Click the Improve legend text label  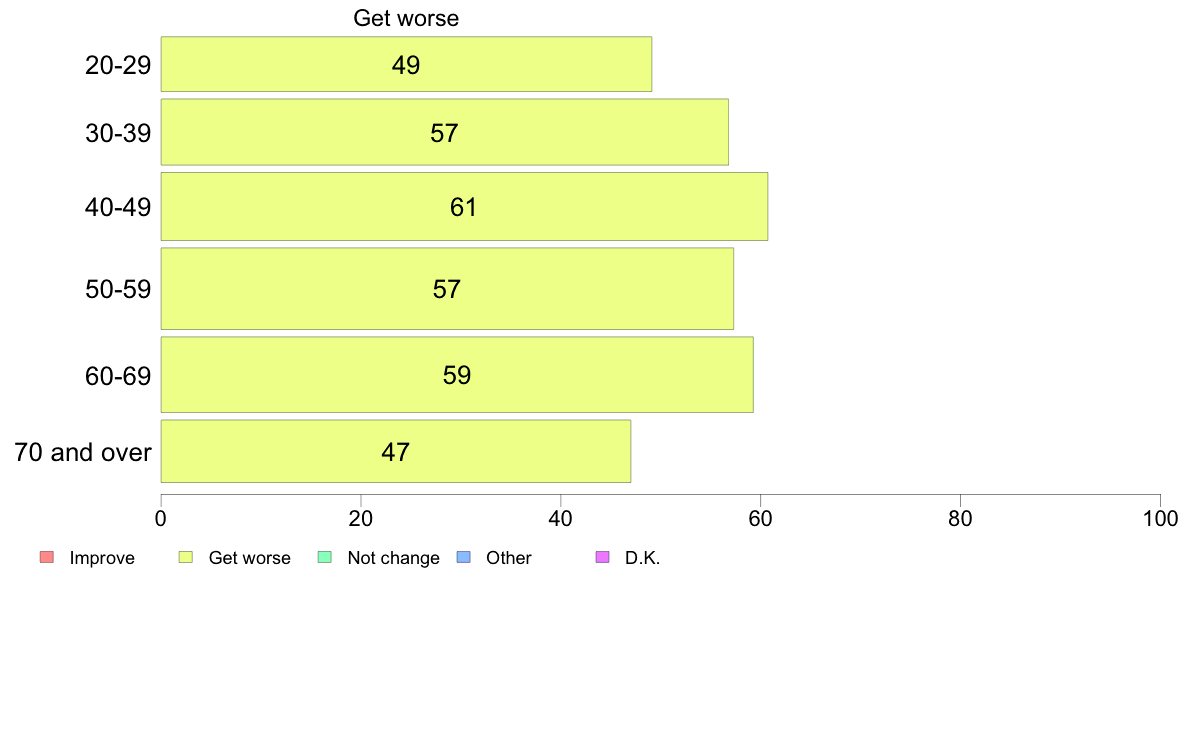(102, 558)
